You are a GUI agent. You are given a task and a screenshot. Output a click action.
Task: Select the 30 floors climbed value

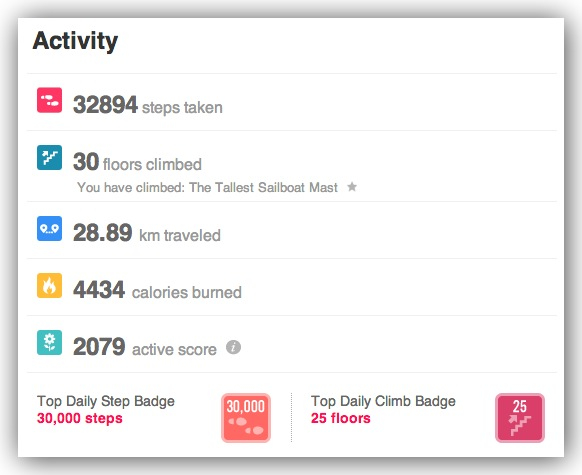click(x=86, y=162)
